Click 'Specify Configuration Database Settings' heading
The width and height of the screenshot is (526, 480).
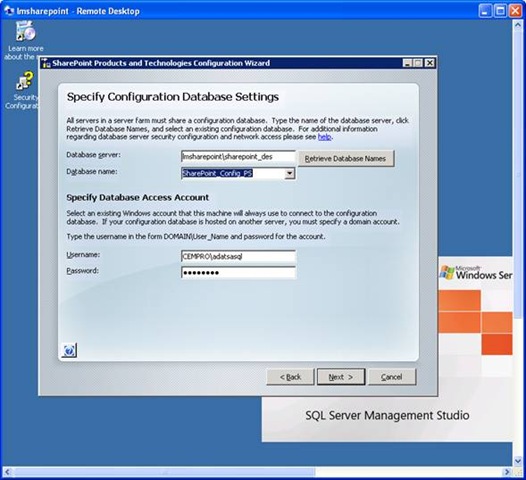(173, 97)
